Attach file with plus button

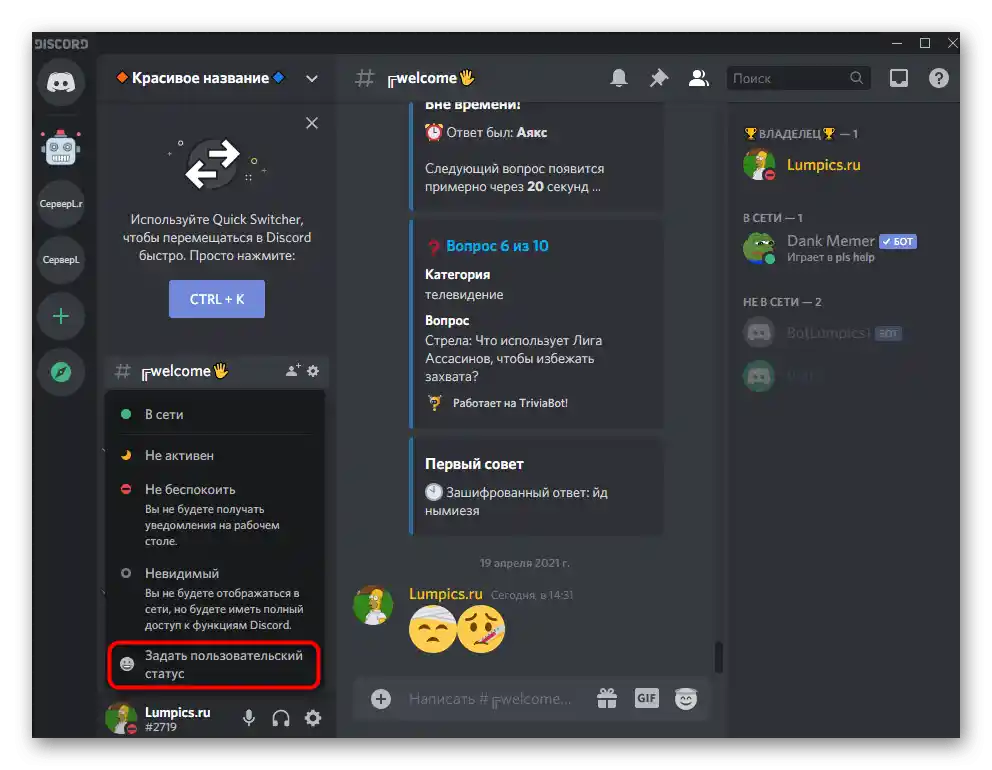click(381, 699)
